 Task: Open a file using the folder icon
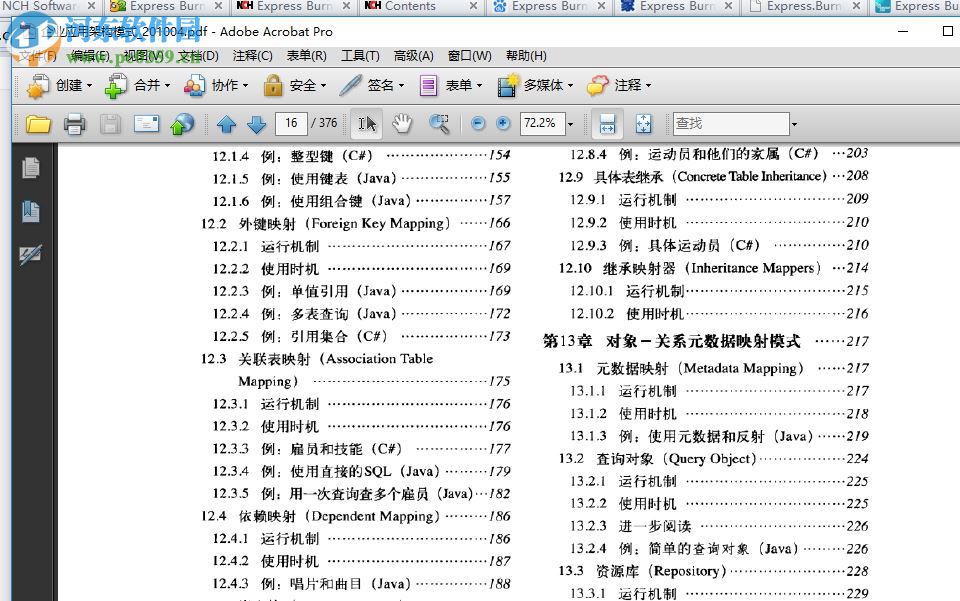(x=39, y=123)
